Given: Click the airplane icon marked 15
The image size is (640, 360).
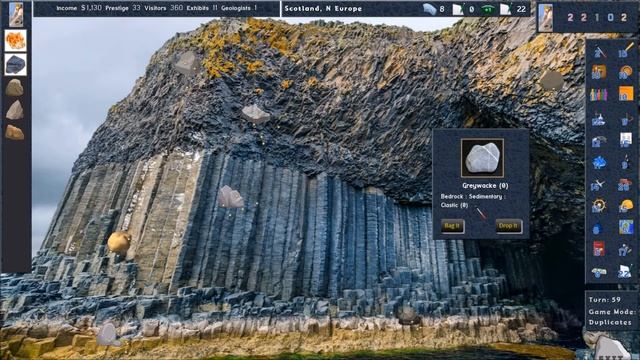Looking at the screenshot, I should (x=598, y=184).
